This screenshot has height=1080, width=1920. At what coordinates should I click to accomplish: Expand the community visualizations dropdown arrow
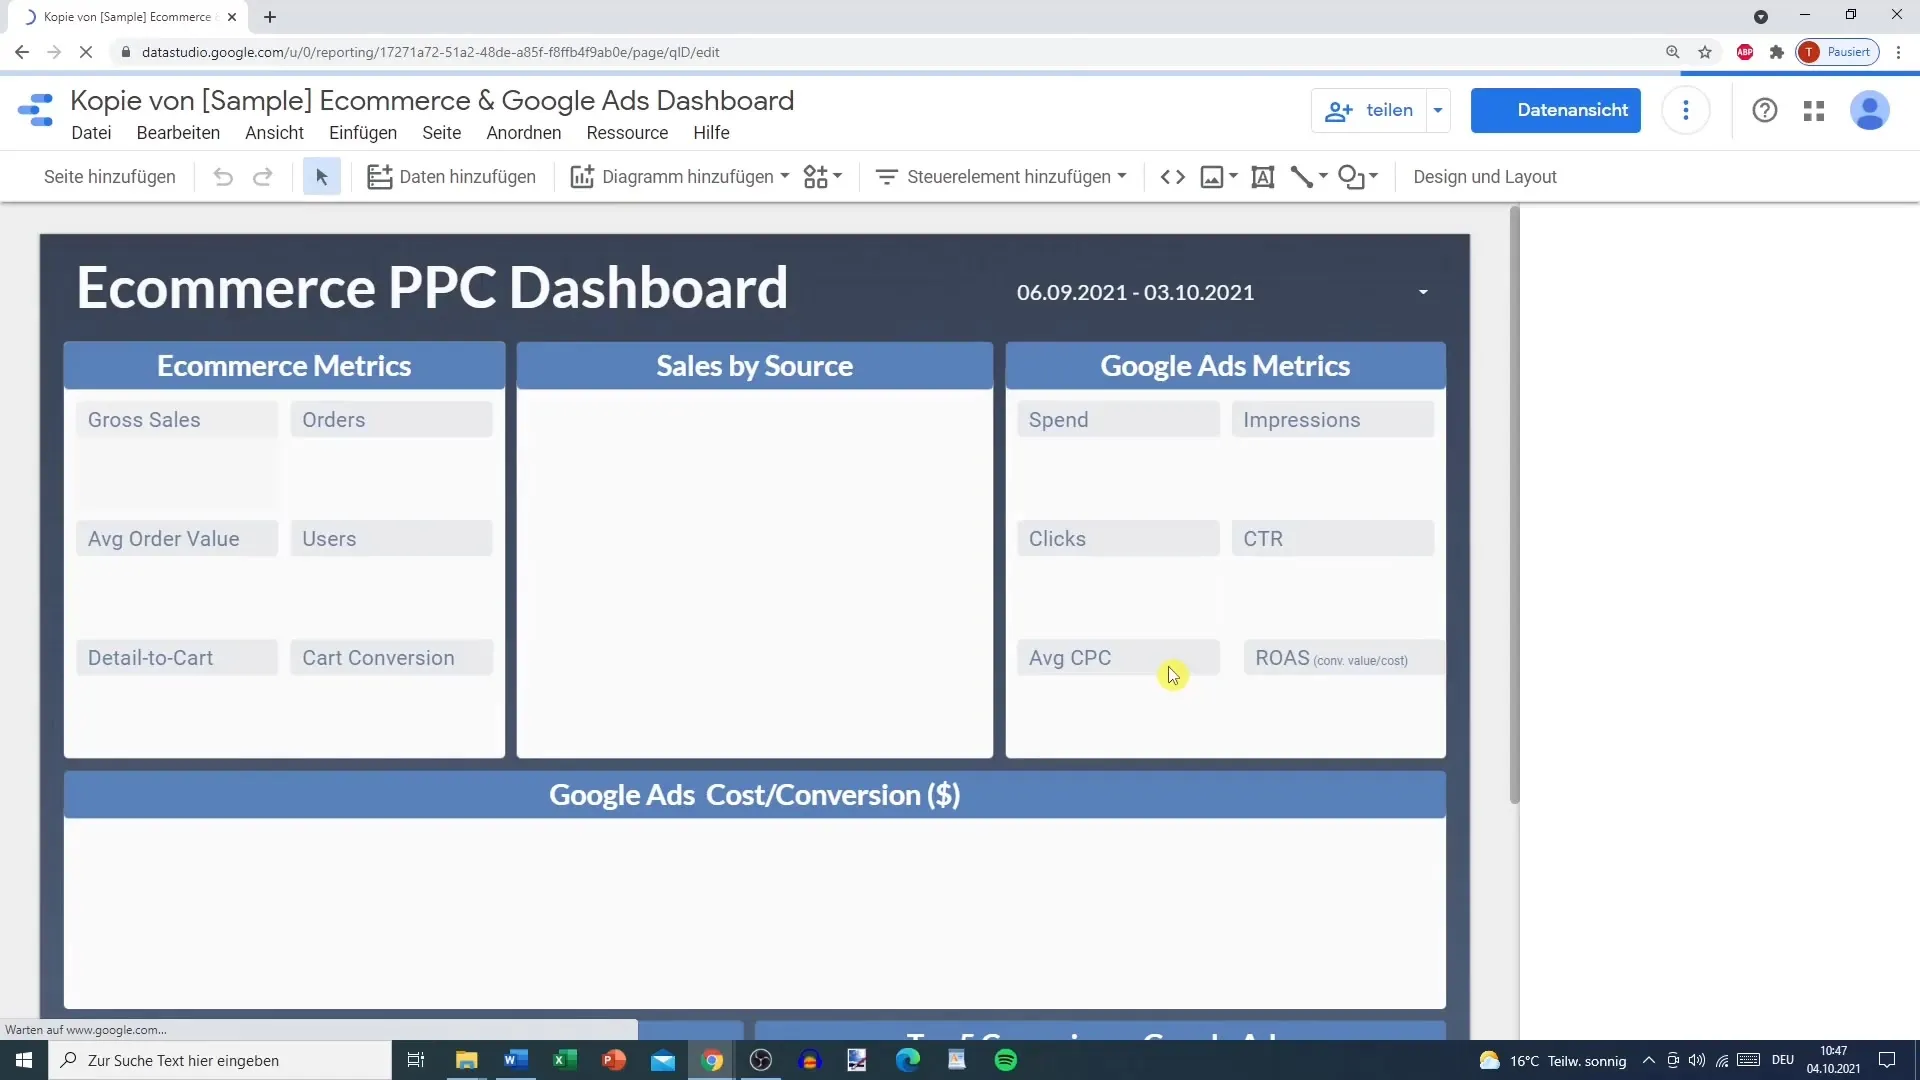838,176
